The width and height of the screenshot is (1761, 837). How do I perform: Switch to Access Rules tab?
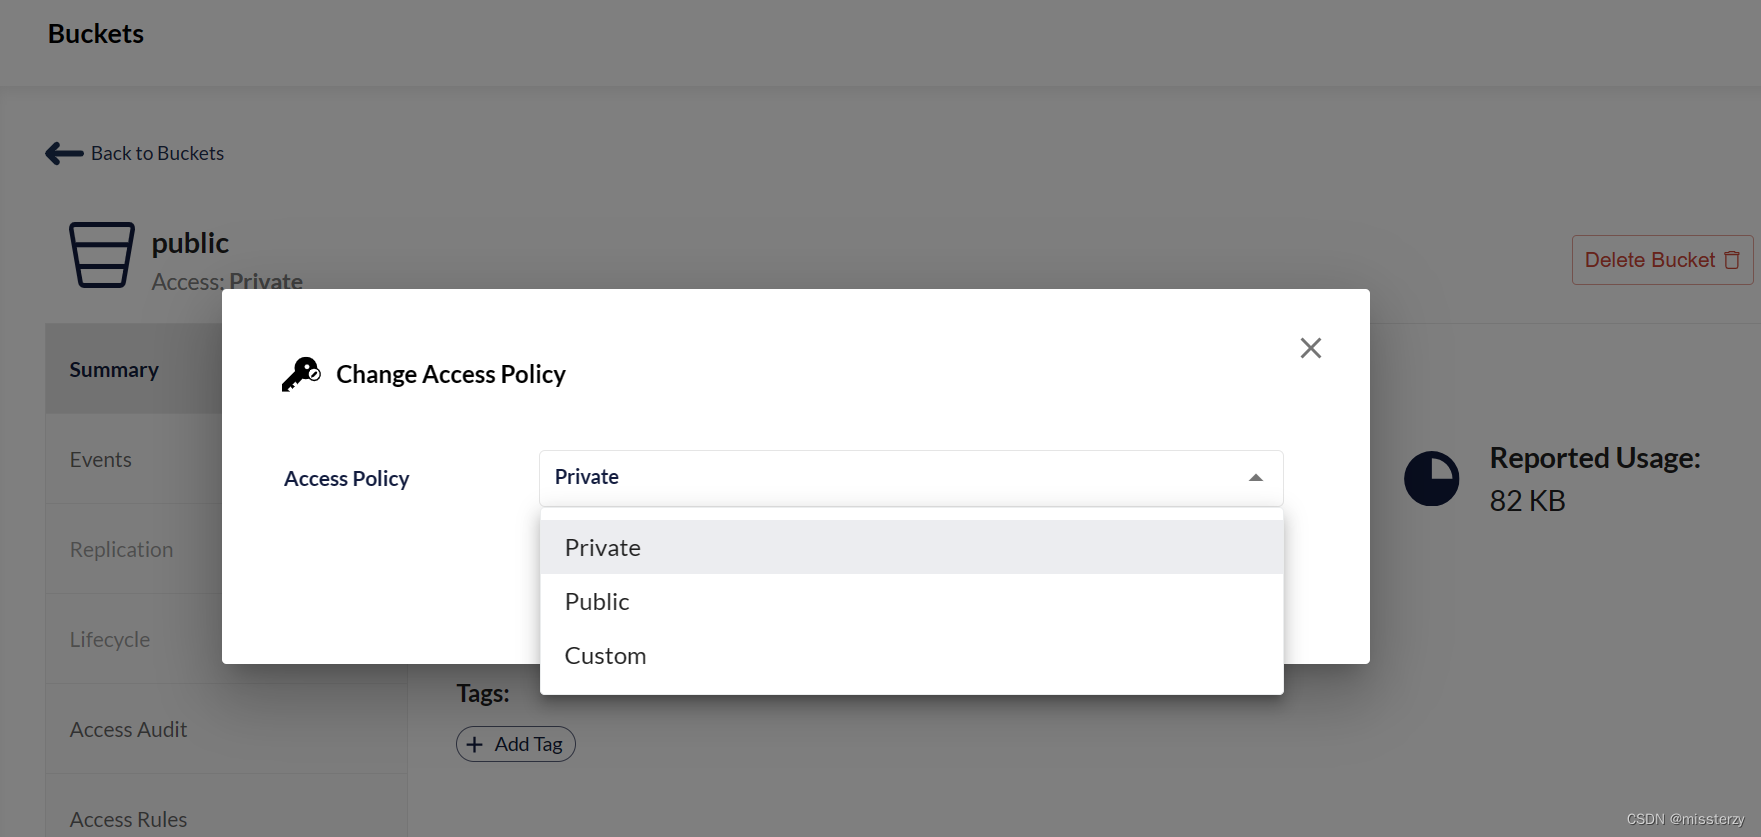click(128, 819)
